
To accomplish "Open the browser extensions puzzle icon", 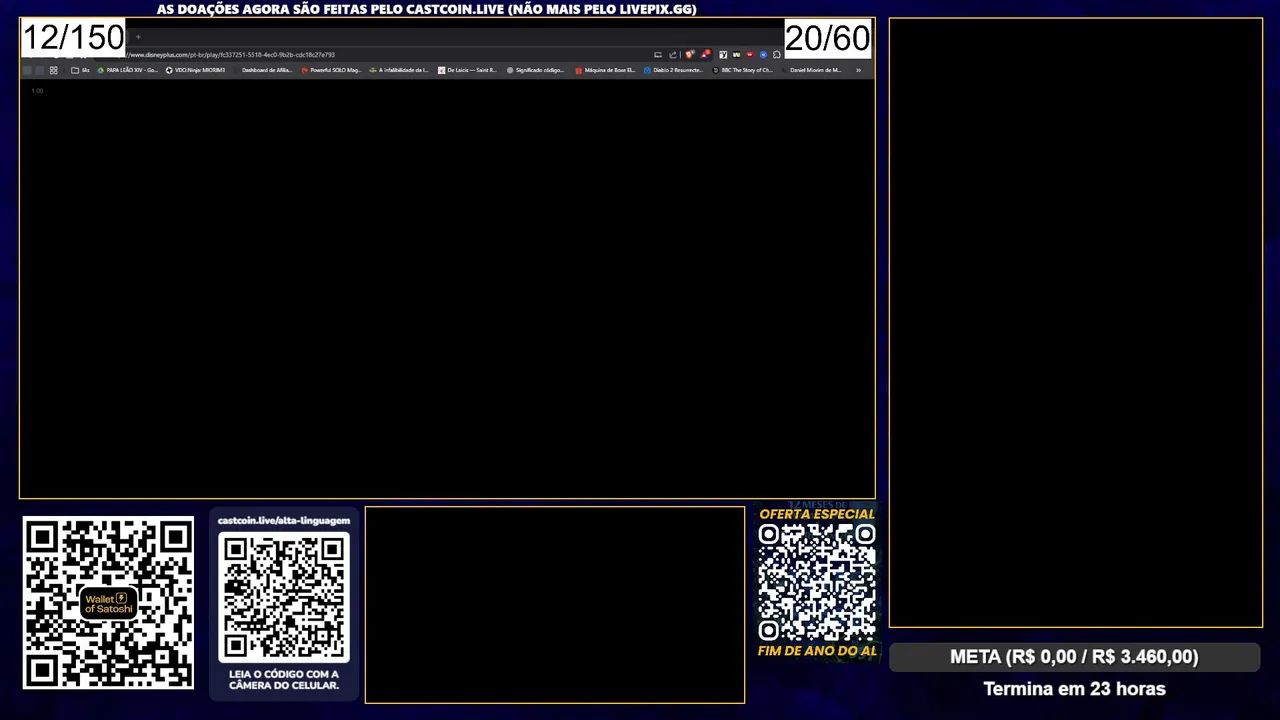I will point(777,55).
